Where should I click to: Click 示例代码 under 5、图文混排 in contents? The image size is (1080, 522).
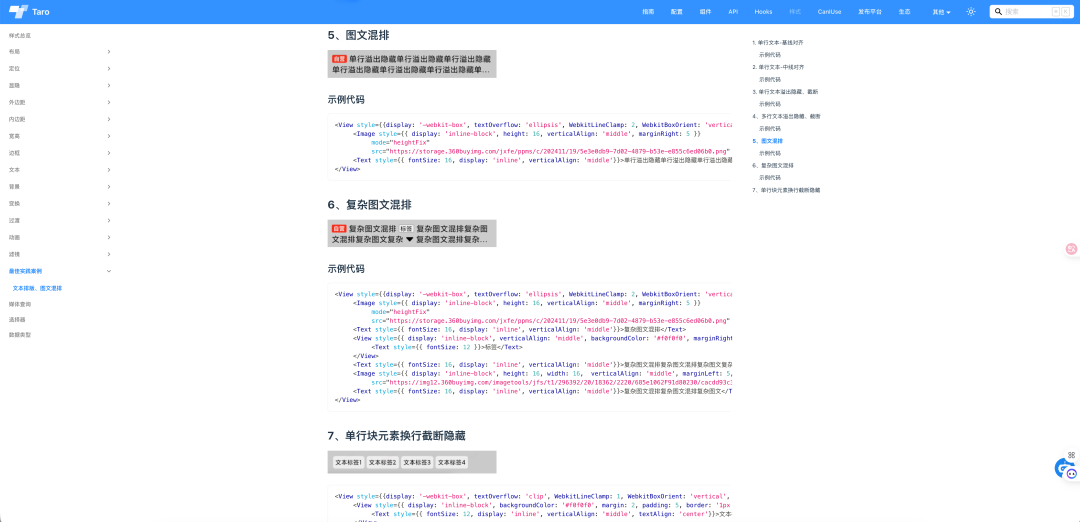(770, 153)
